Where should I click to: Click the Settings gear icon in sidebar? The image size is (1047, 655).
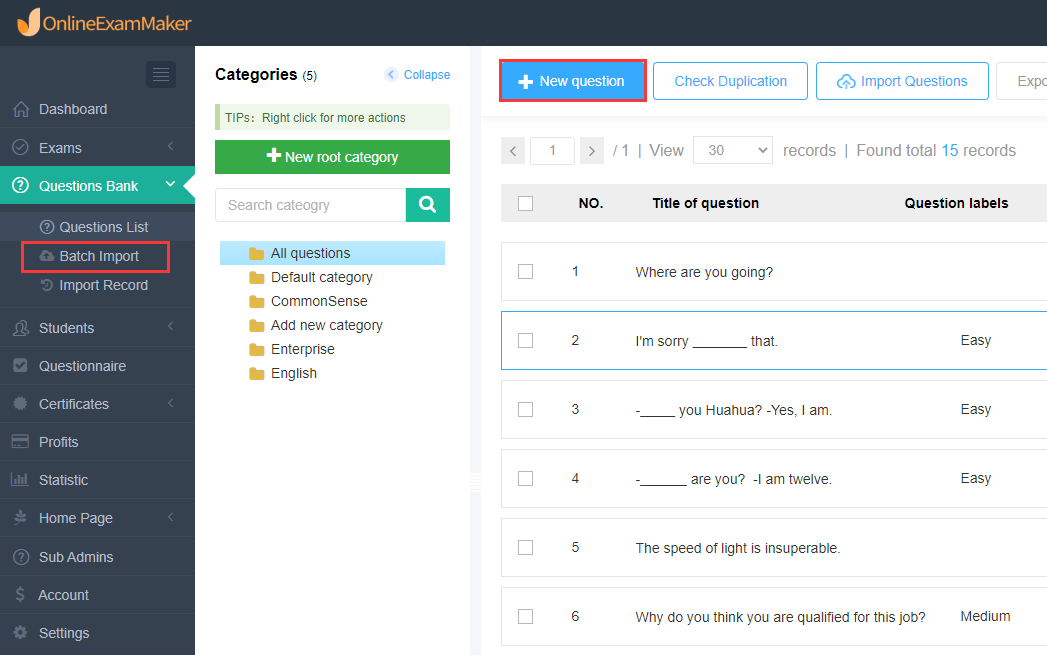click(x=21, y=632)
